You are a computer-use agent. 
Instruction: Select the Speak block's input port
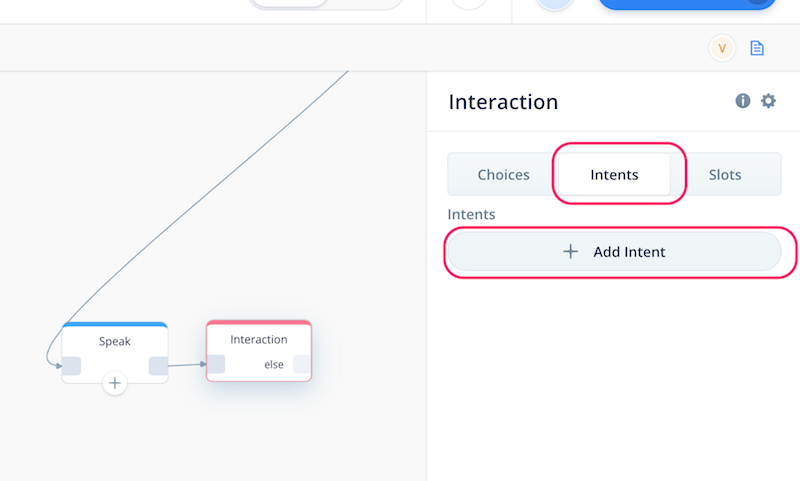coord(71,366)
